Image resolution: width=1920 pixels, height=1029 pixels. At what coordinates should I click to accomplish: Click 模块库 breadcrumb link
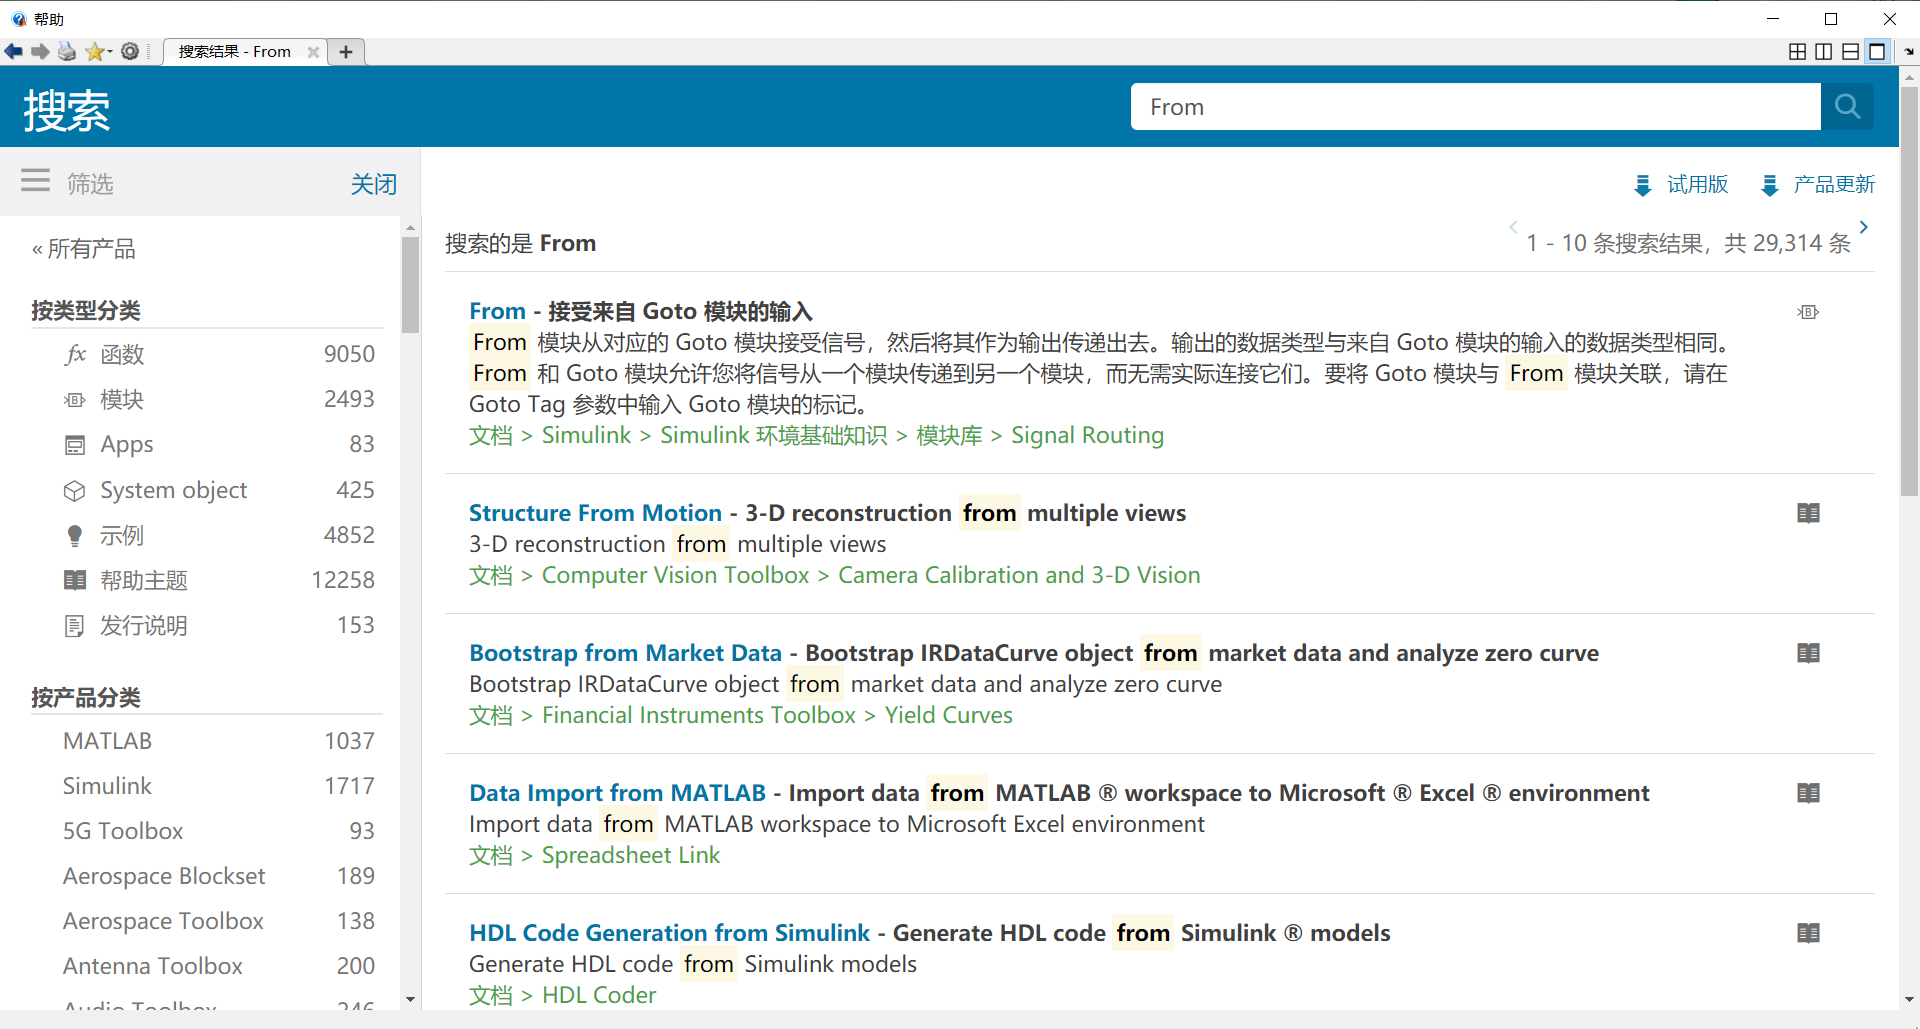click(949, 435)
